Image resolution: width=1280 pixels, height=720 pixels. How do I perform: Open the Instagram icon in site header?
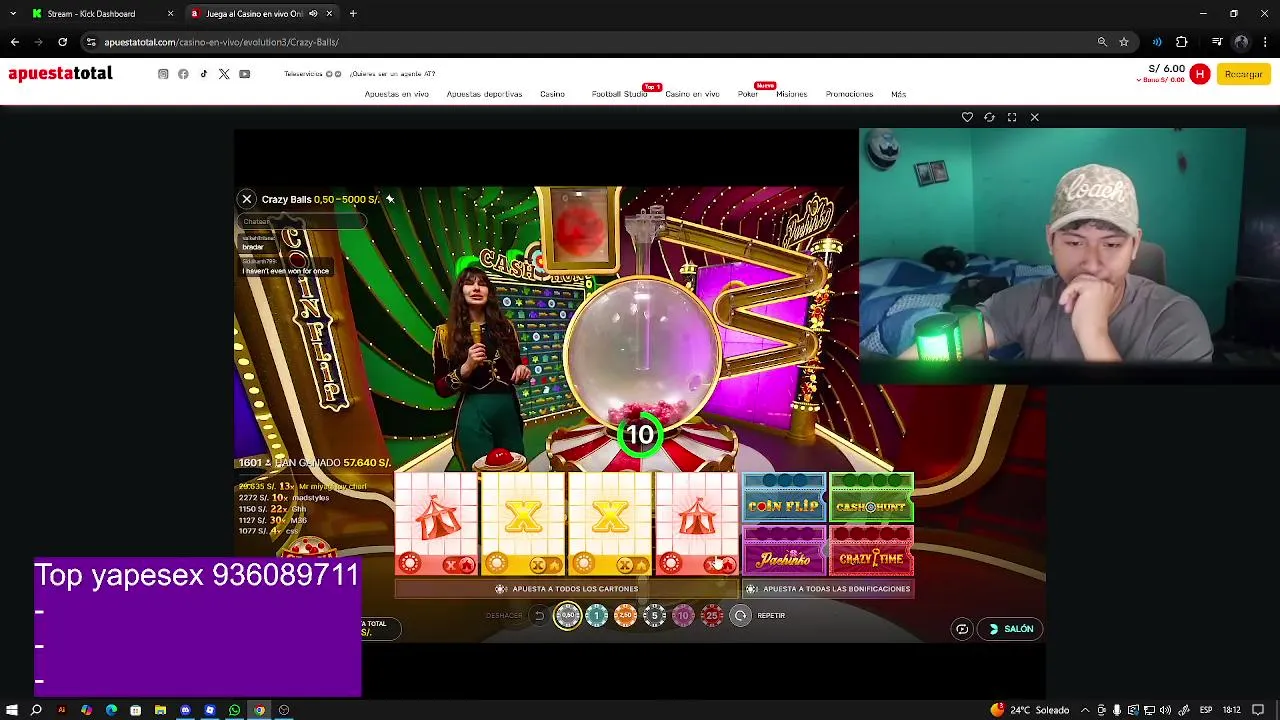tap(163, 74)
